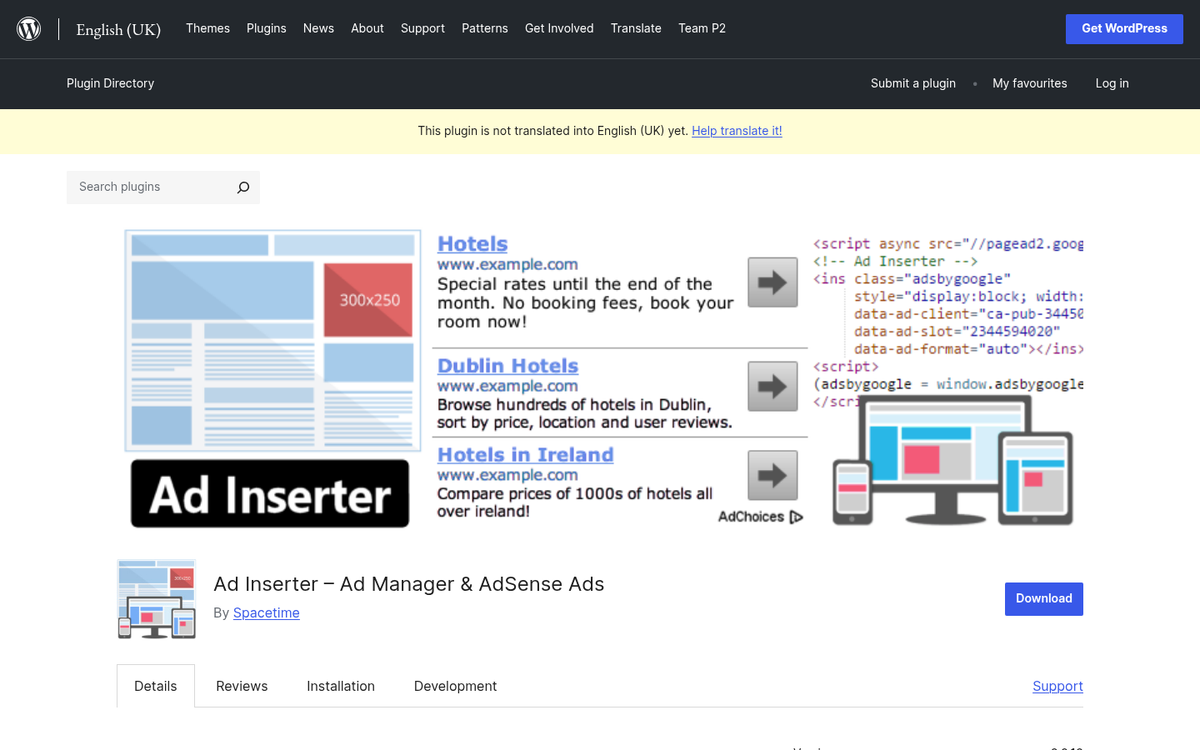Open the Spacetime author profile

266,613
